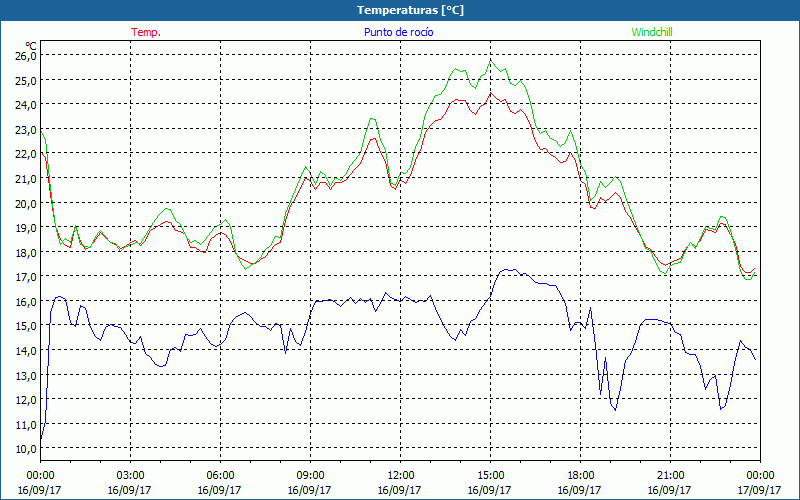Select the blue Punto de rocío legend label
The width and height of the screenshot is (800, 500).
tap(398, 32)
